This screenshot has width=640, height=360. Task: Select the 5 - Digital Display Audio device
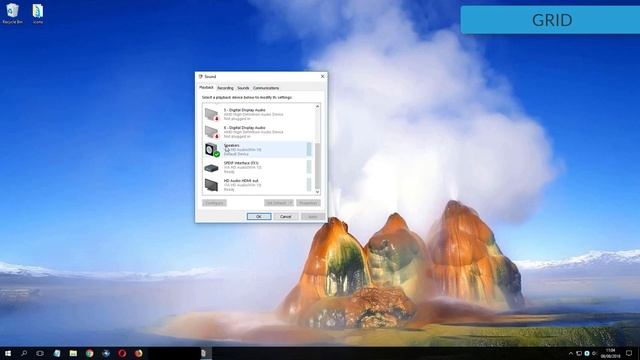pos(258,114)
